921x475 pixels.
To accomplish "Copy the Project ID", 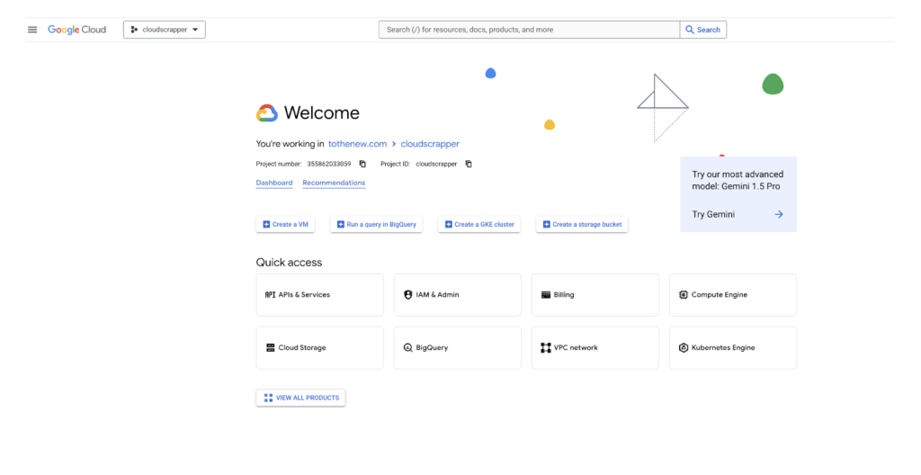I will click(x=469, y=164).
